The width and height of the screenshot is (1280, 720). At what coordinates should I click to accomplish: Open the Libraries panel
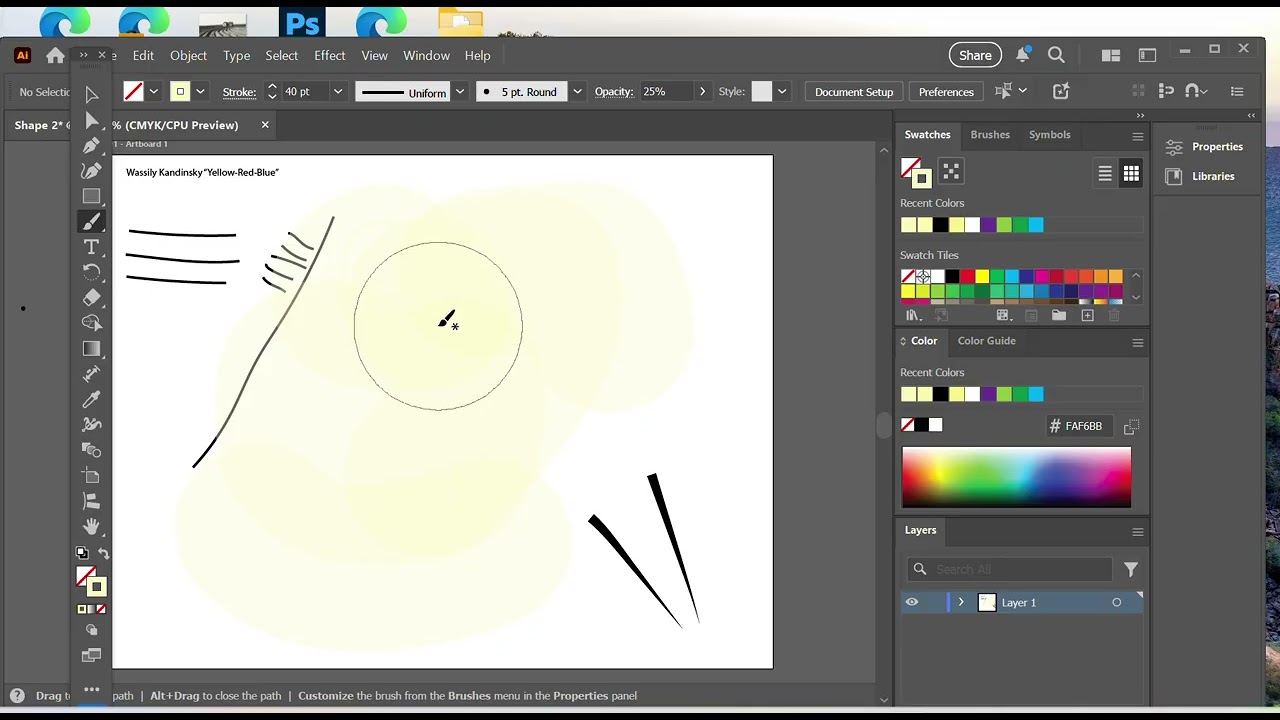coord(1200,176)
